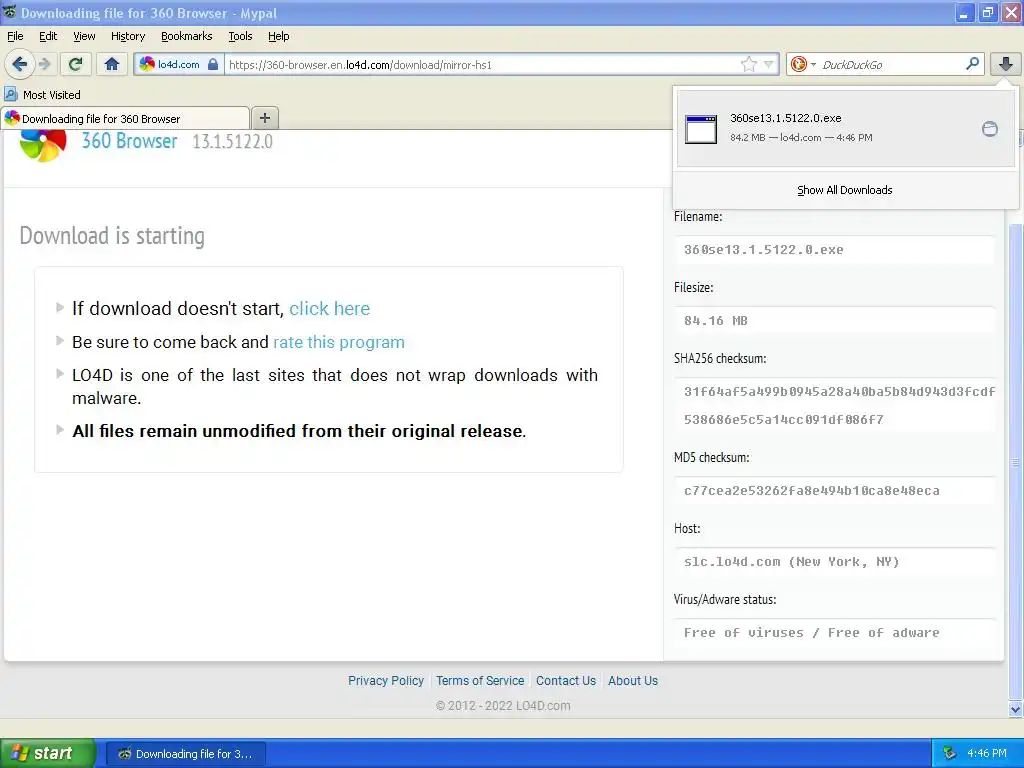Open the Help menu
Image resolution: width=1024 pixels, height=768 pixels.
[278, 36]
